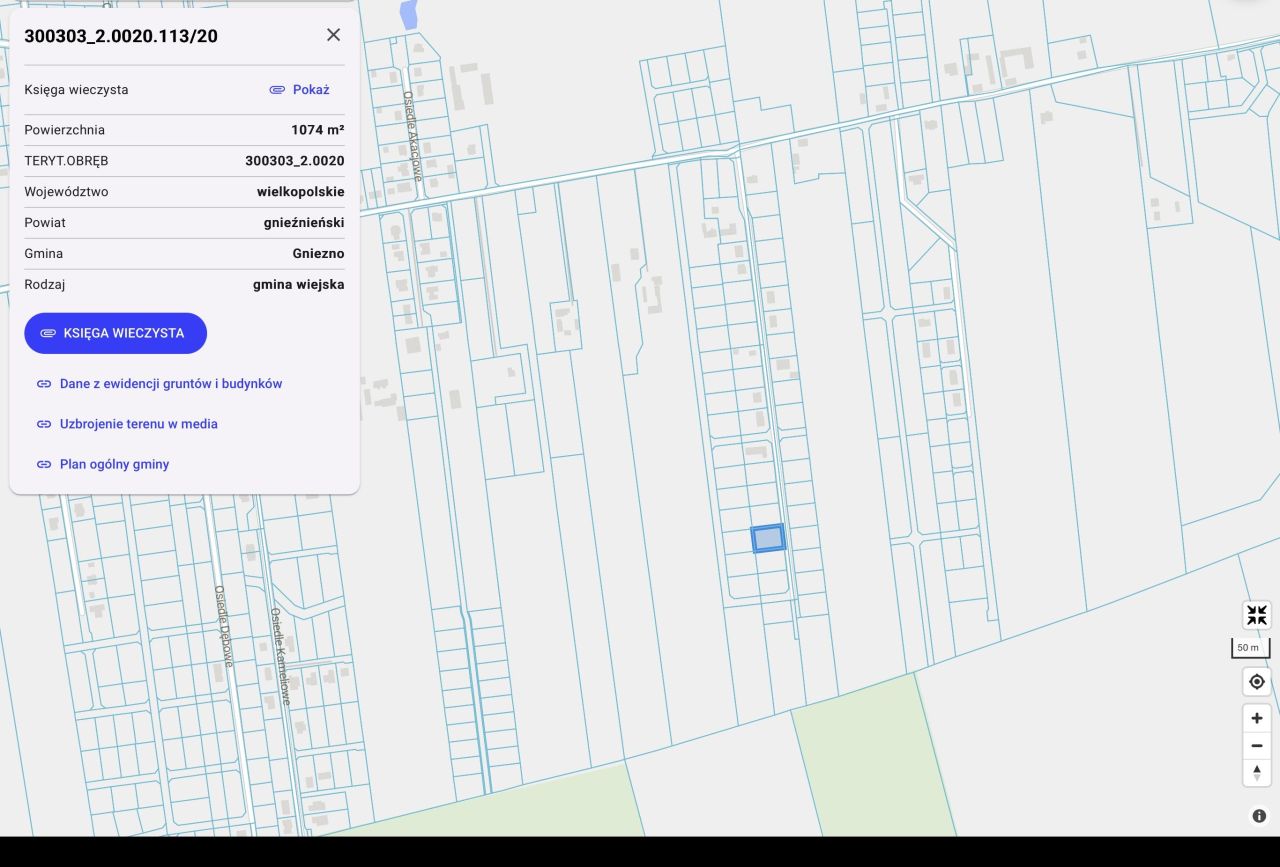Select the area value 1074 m²
The image size is (1280, 867).
pos(318,130)
